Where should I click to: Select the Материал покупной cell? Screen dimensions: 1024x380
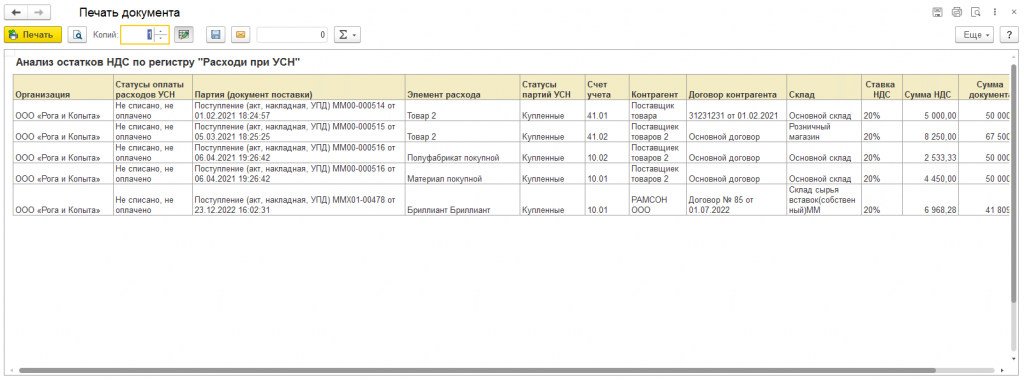tap(462, 173)
